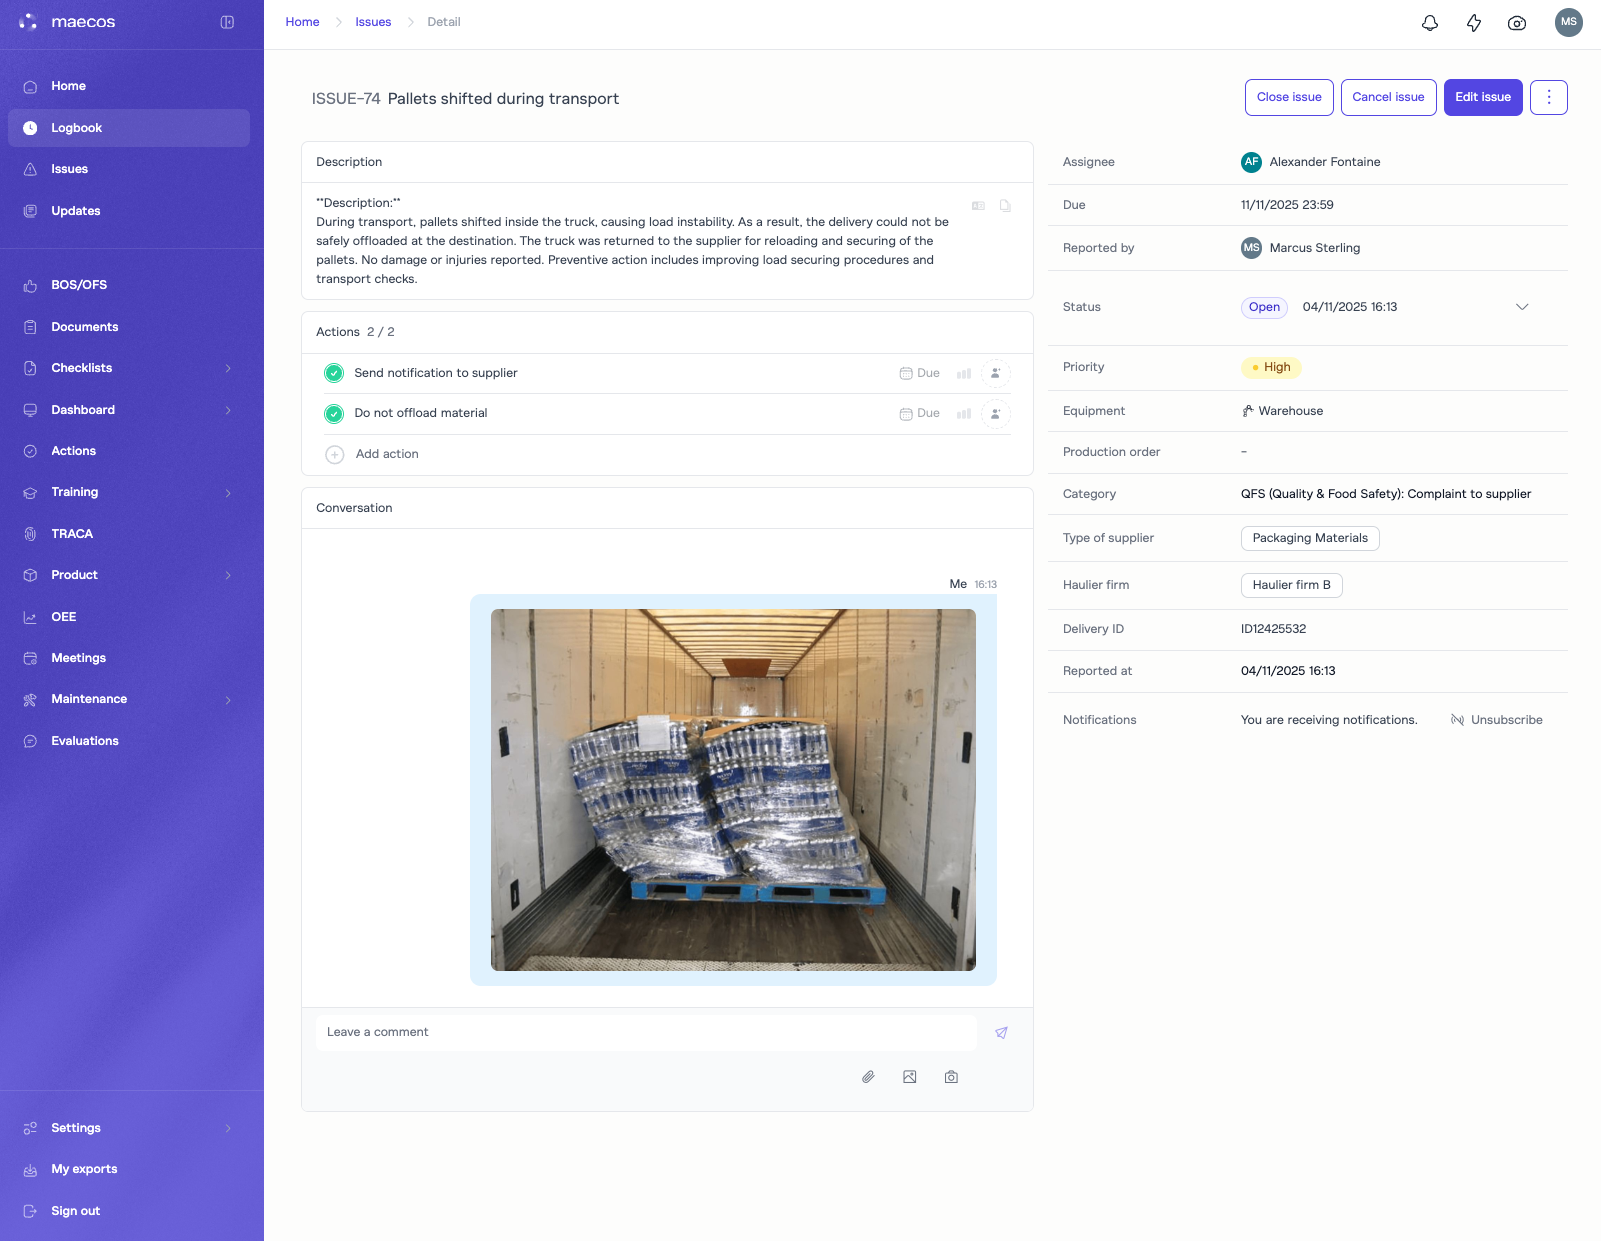
Task: Open the three-dot more options menu
Action: (x=1548, y=97)
